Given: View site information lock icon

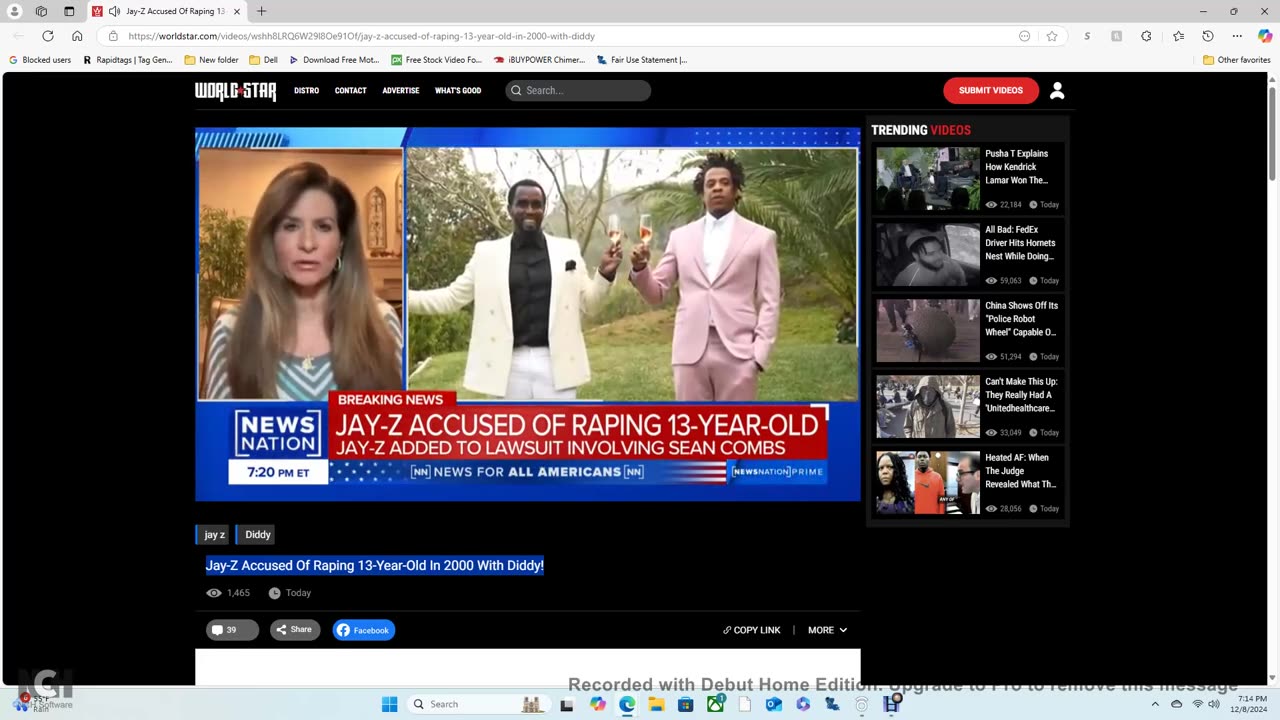Looking at the screenshot, I should [x=113, y=36].
